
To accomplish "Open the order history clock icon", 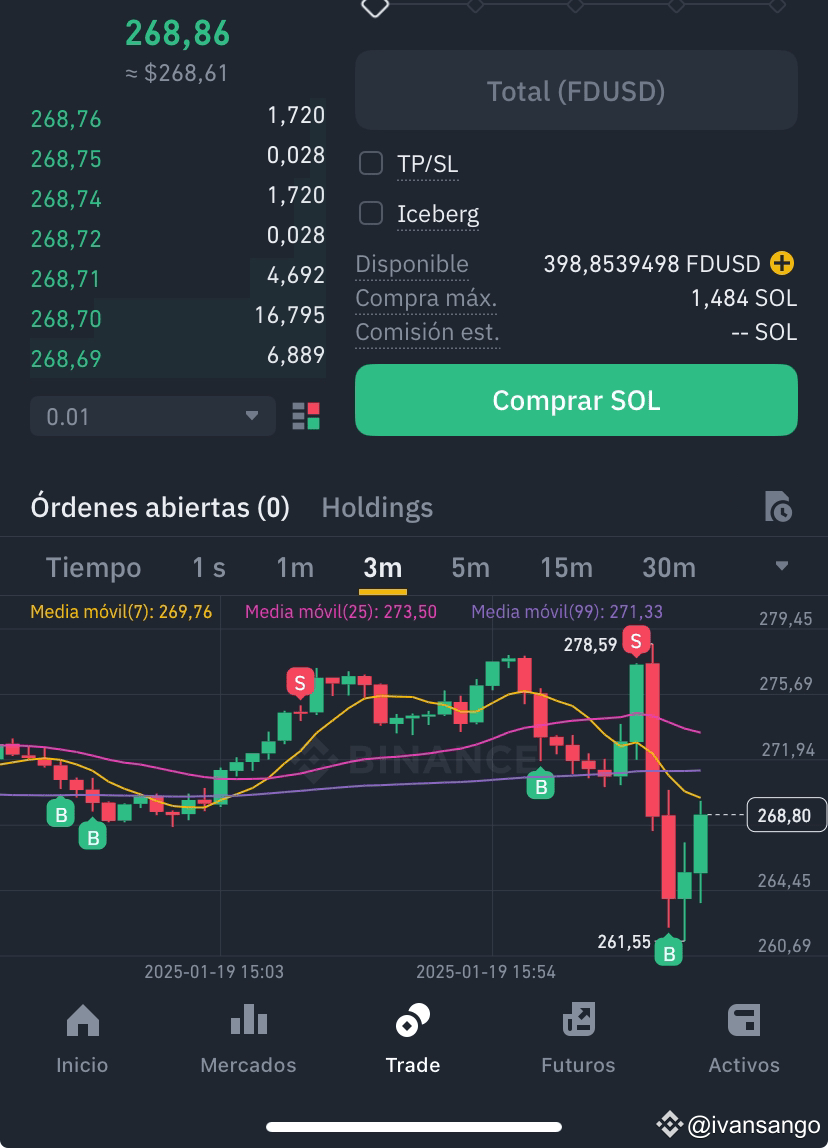I will click(778, 507).
